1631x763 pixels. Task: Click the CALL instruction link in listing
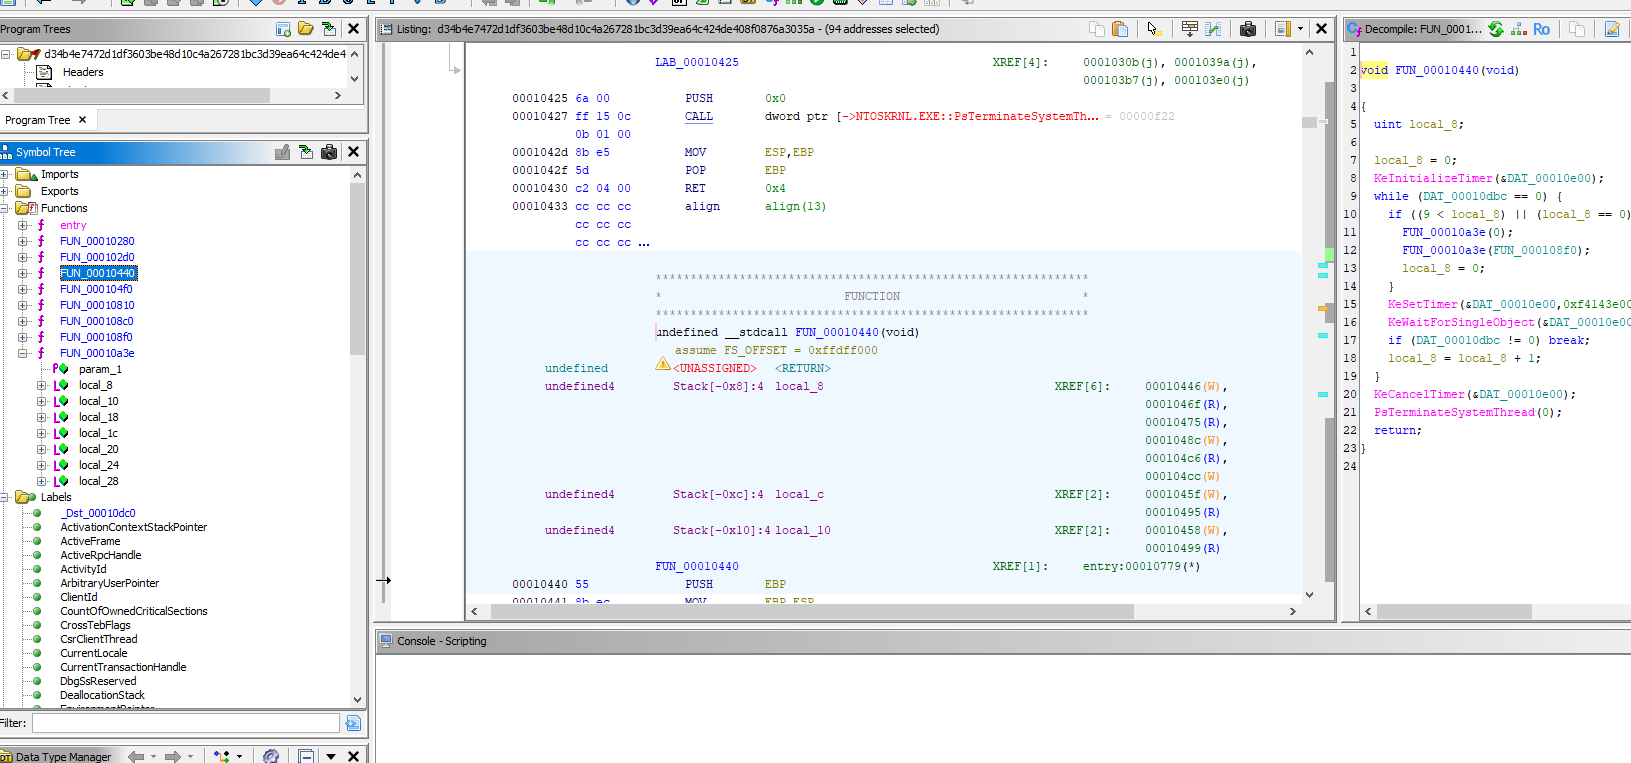pos(698,116)
